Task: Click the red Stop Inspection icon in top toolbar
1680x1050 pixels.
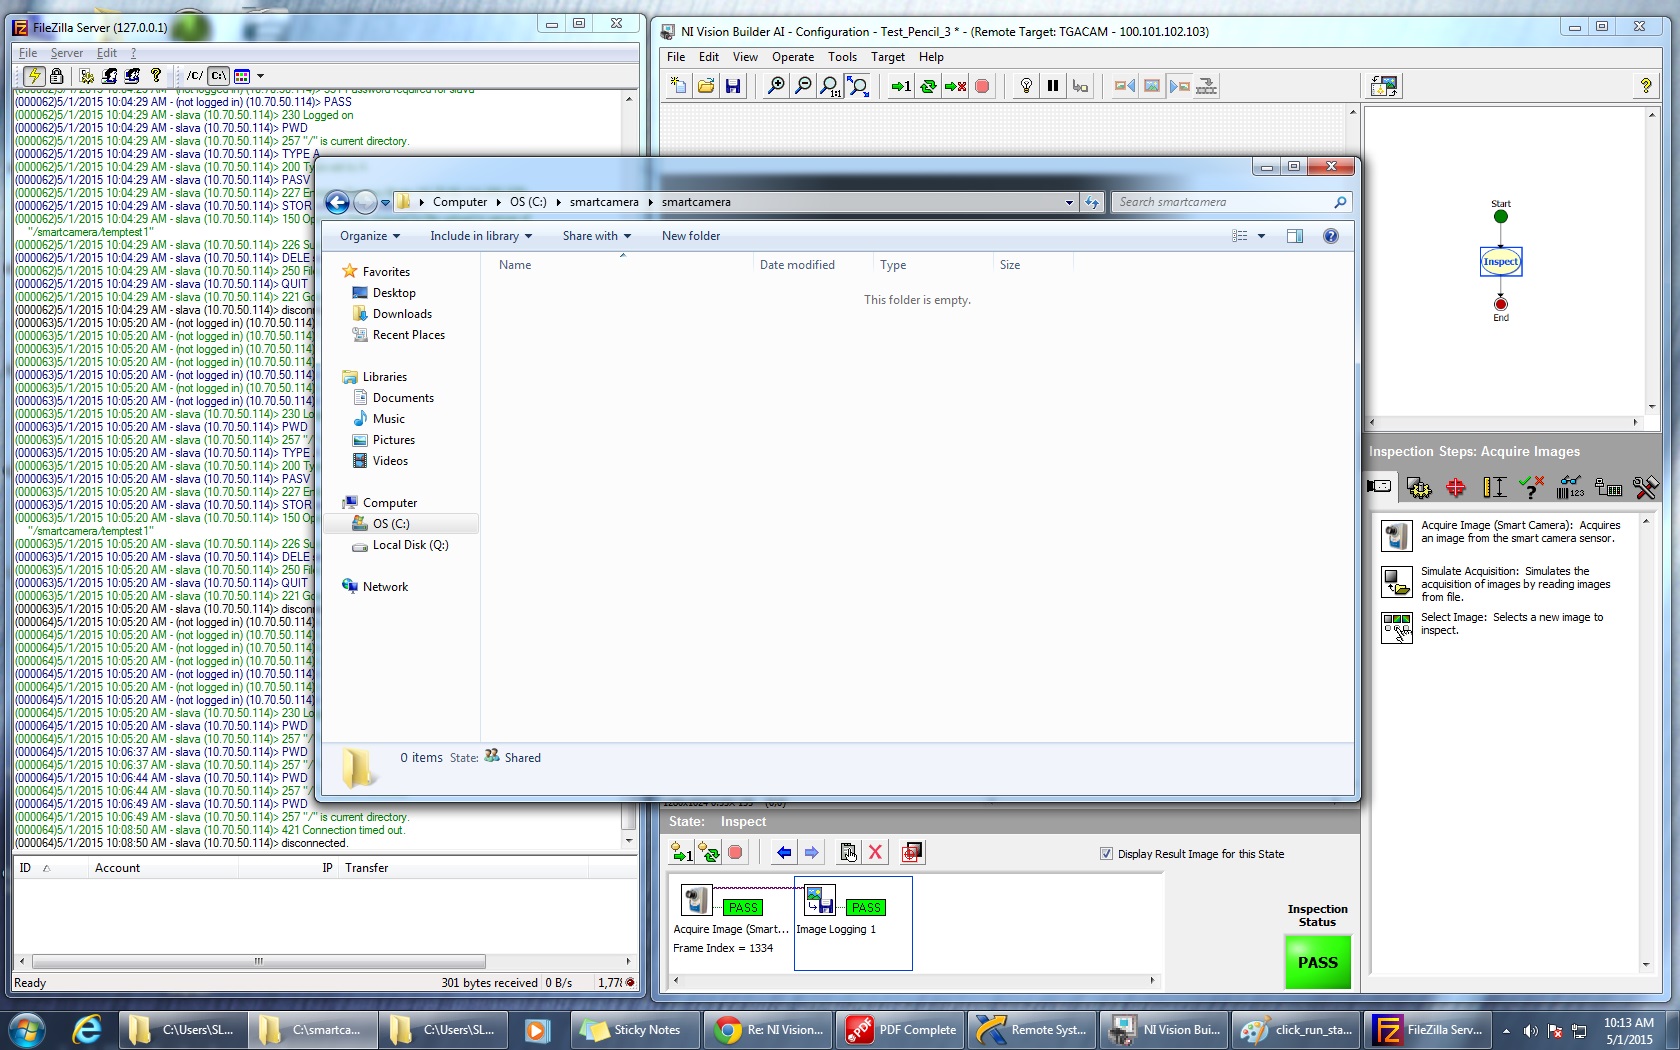Action: click(982, 86)
